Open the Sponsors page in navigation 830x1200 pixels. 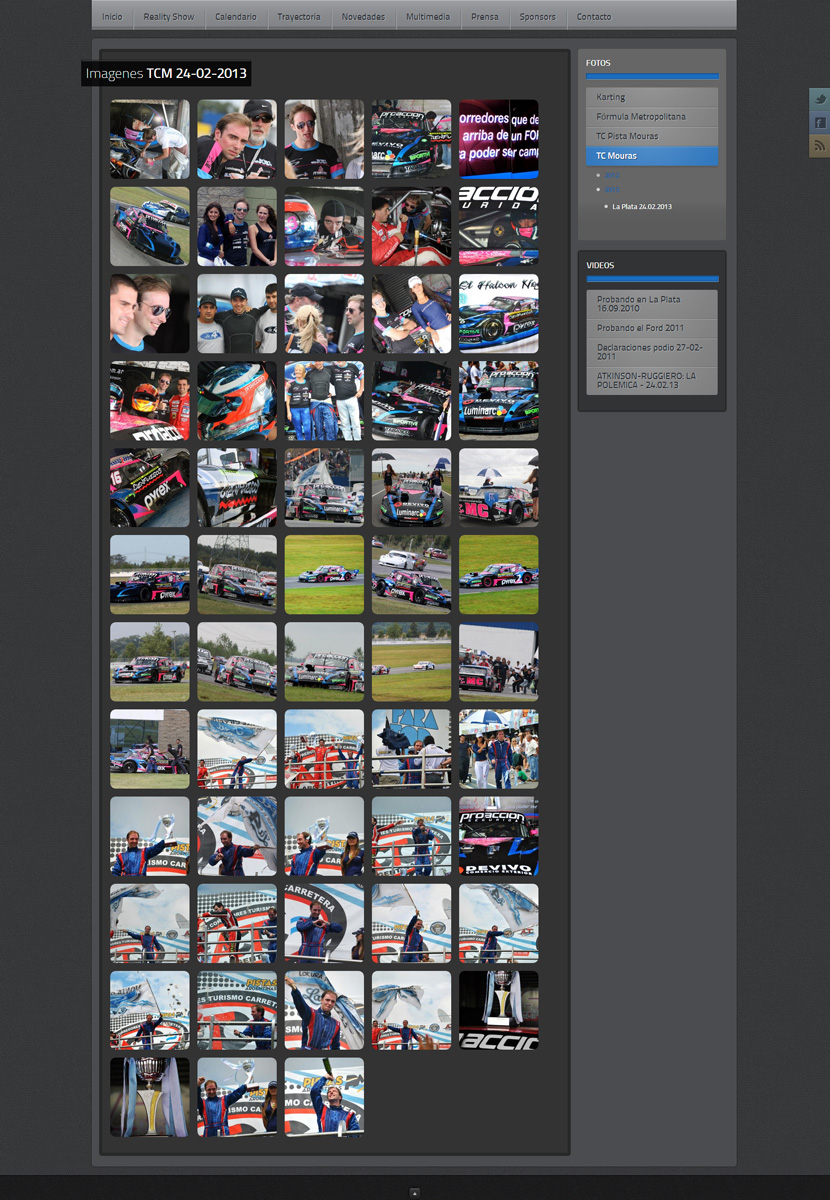point(537,17)
